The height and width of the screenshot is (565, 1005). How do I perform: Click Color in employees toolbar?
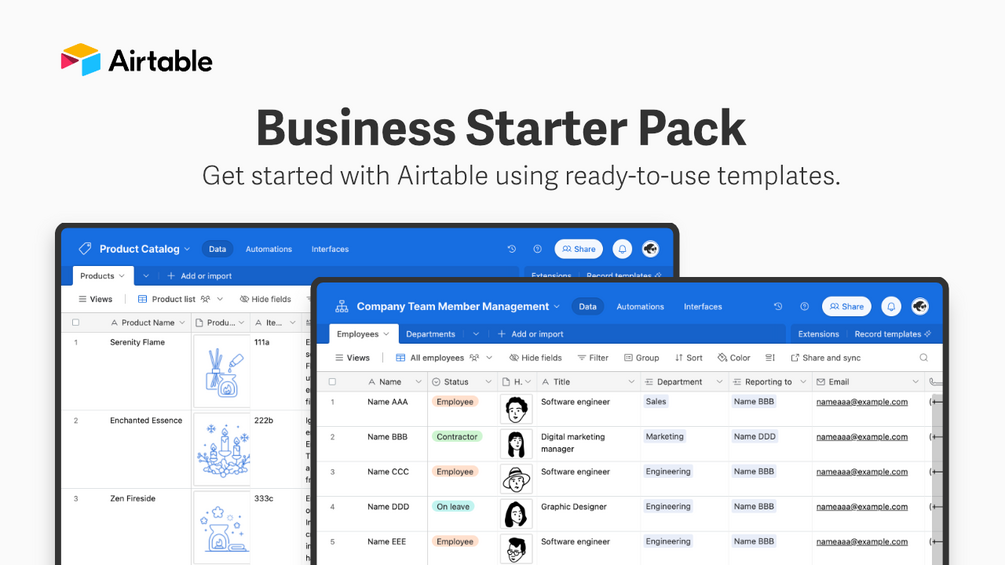pyautogui.click(x=734, y=357)
